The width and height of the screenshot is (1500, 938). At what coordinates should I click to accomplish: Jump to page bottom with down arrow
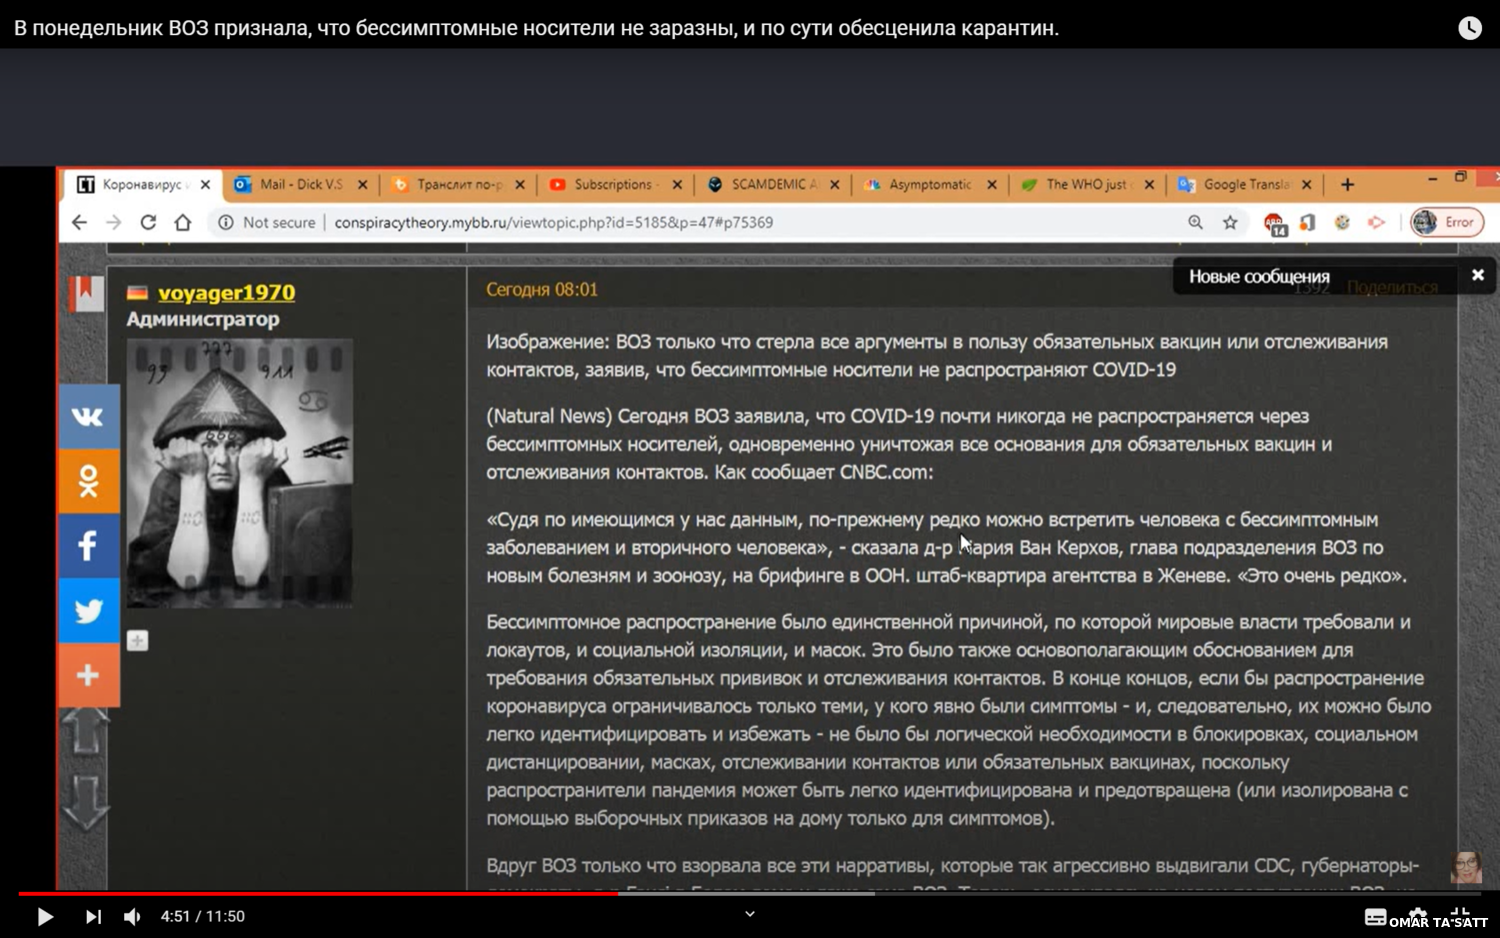tap(86, 803)
